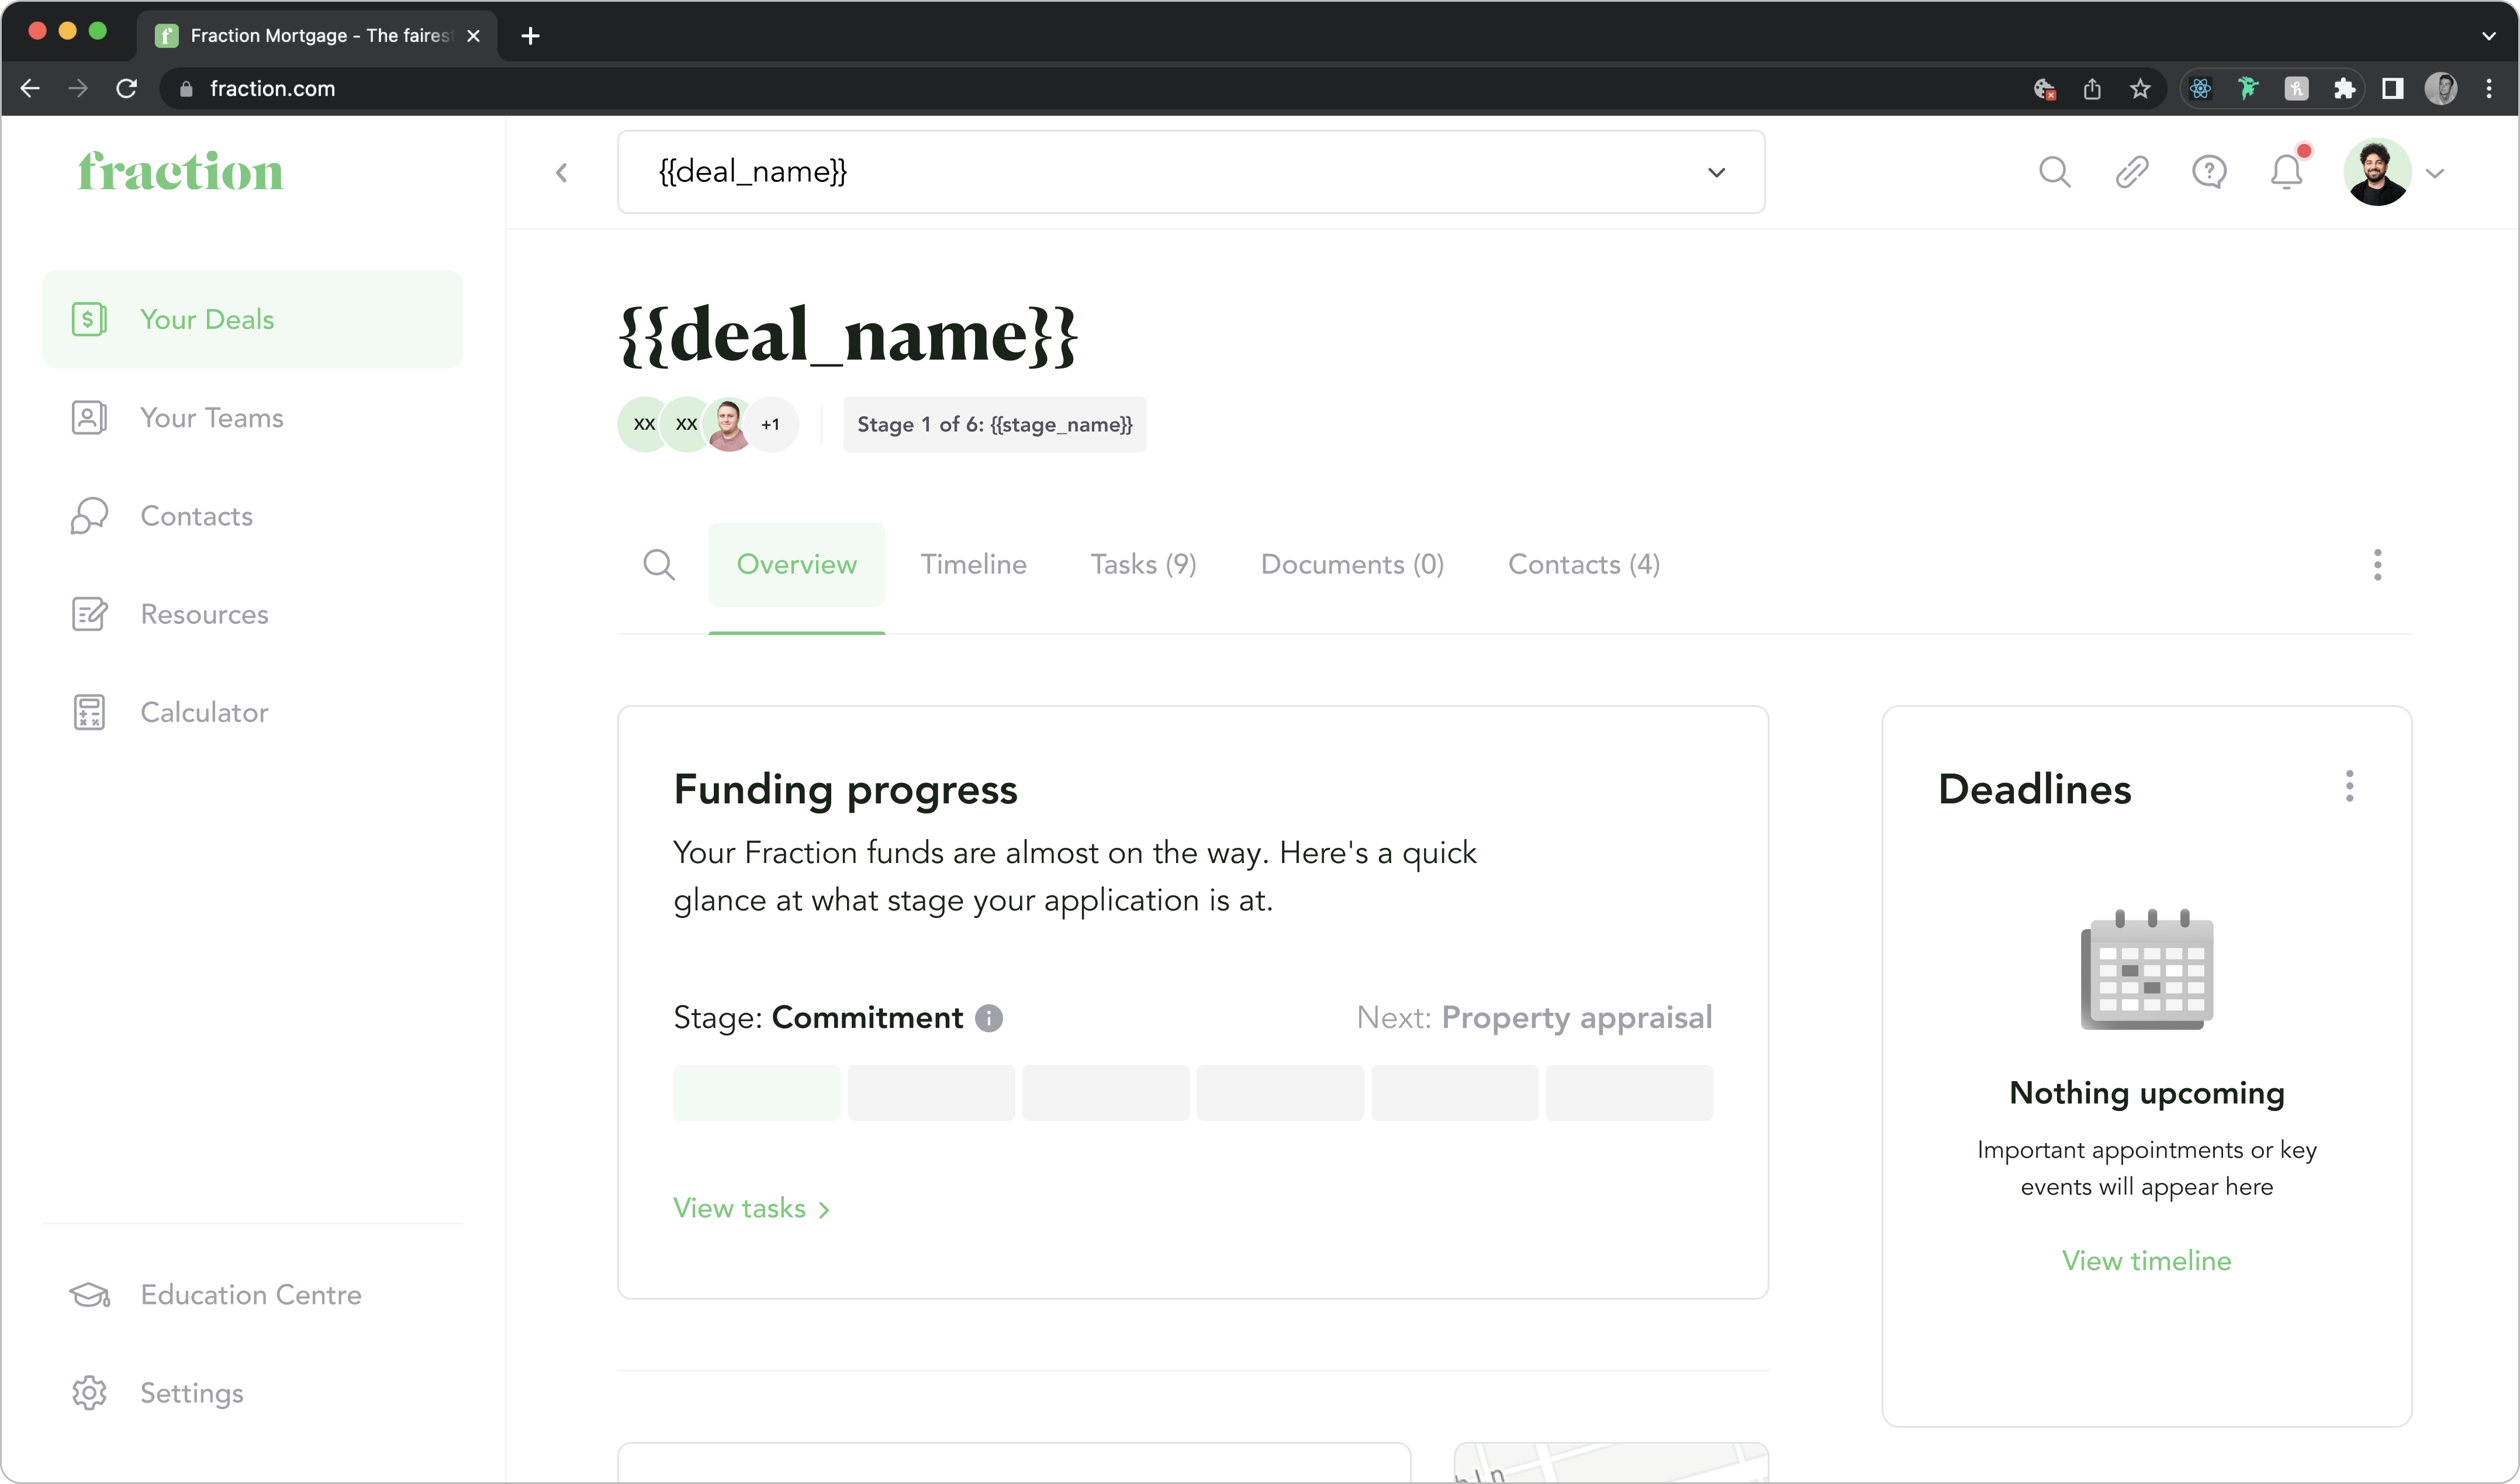The image size is (2520, 1484).
Task: Collapse the sidebar with the back chevron
Action: pyautogui.click(x=562, y=173)
